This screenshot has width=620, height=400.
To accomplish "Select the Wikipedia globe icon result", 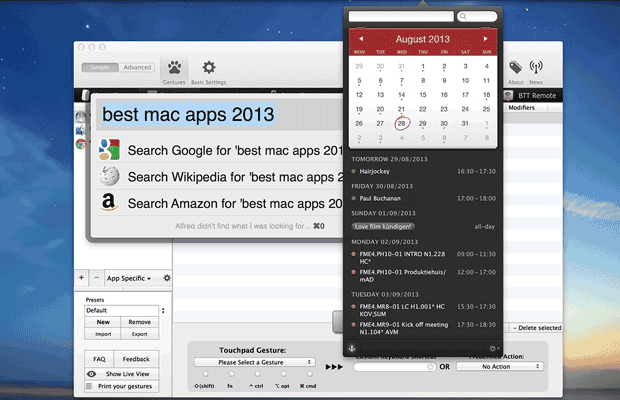I will [x=109, y=176].
